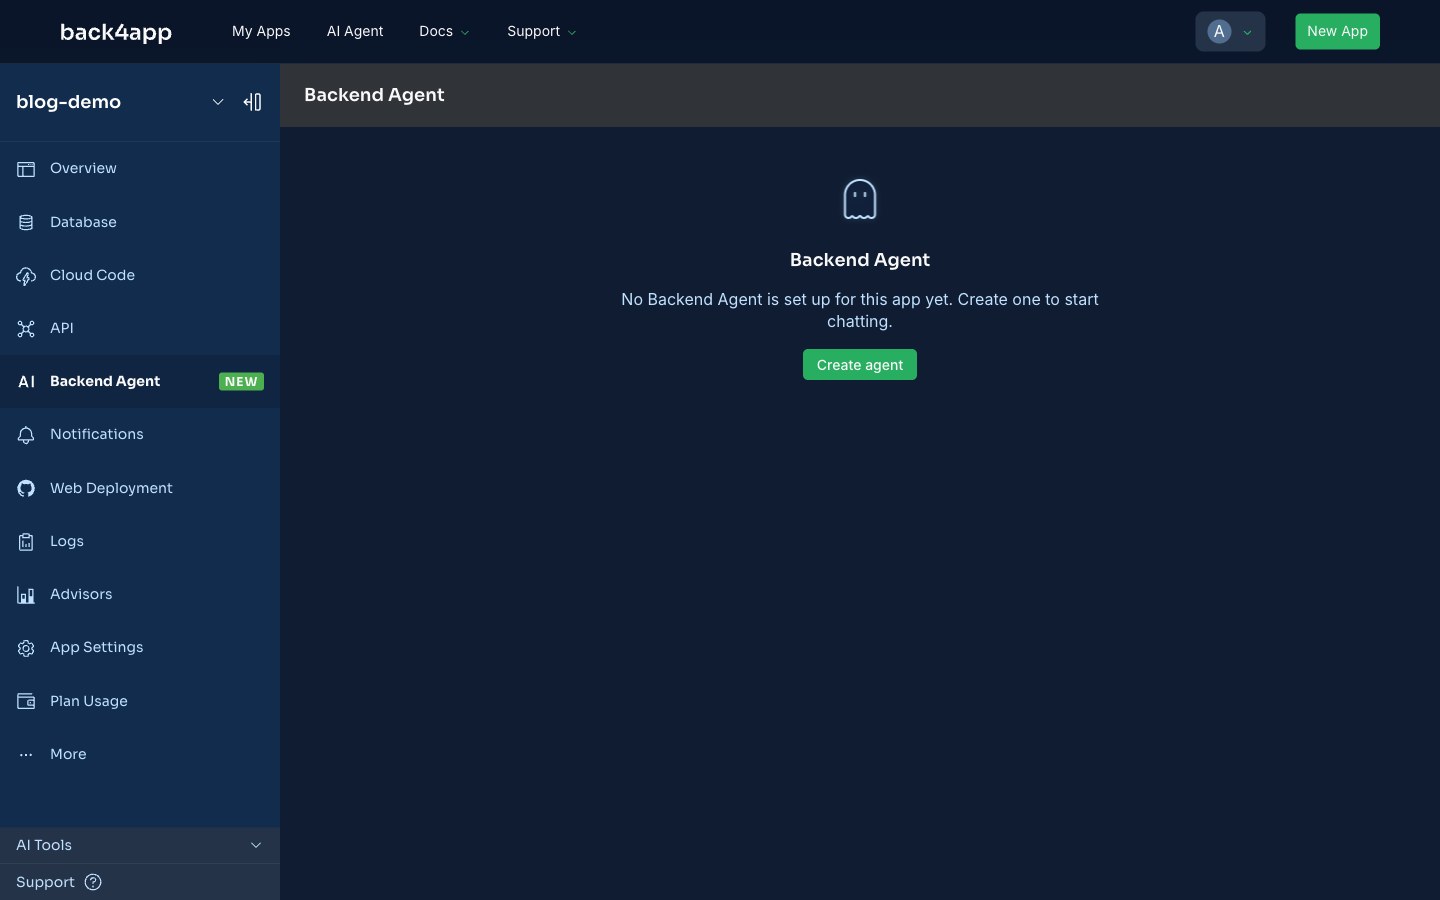Click the Logs clipboard icon
Viewport: 1440px width, 900px height.
(26, 541)
